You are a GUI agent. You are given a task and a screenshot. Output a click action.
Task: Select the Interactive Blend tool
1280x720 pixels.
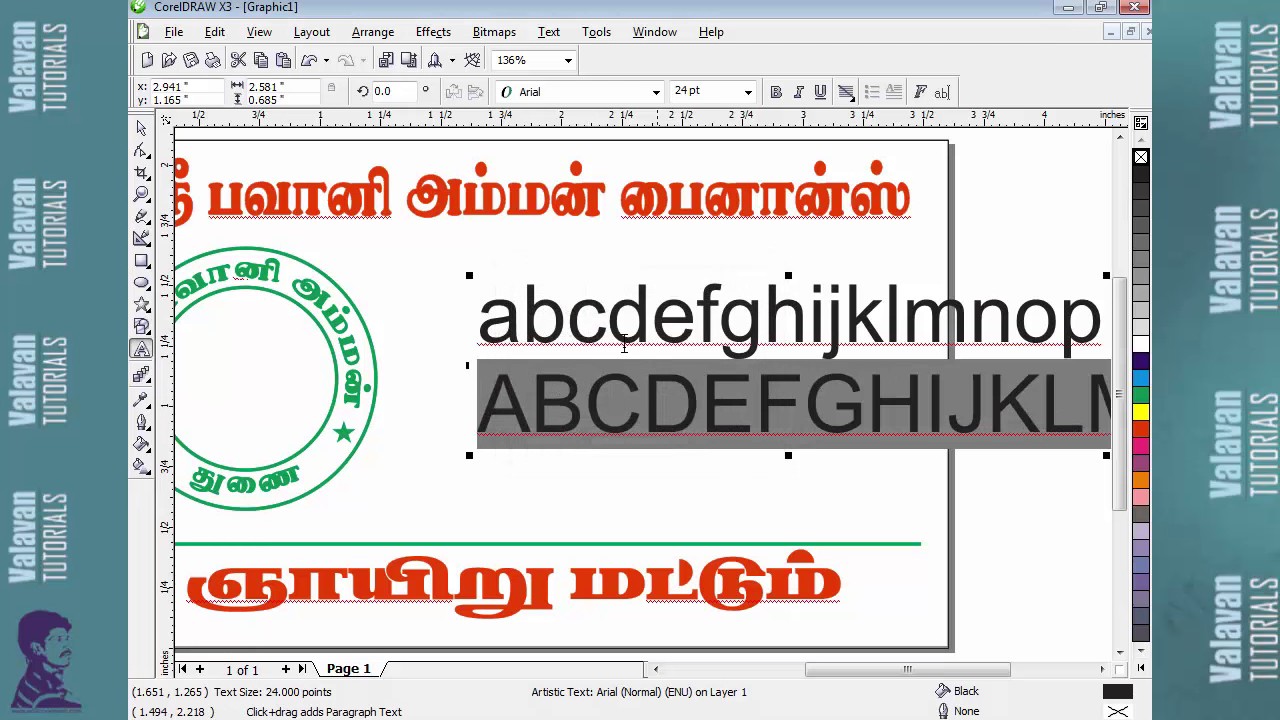pos(141,375)
